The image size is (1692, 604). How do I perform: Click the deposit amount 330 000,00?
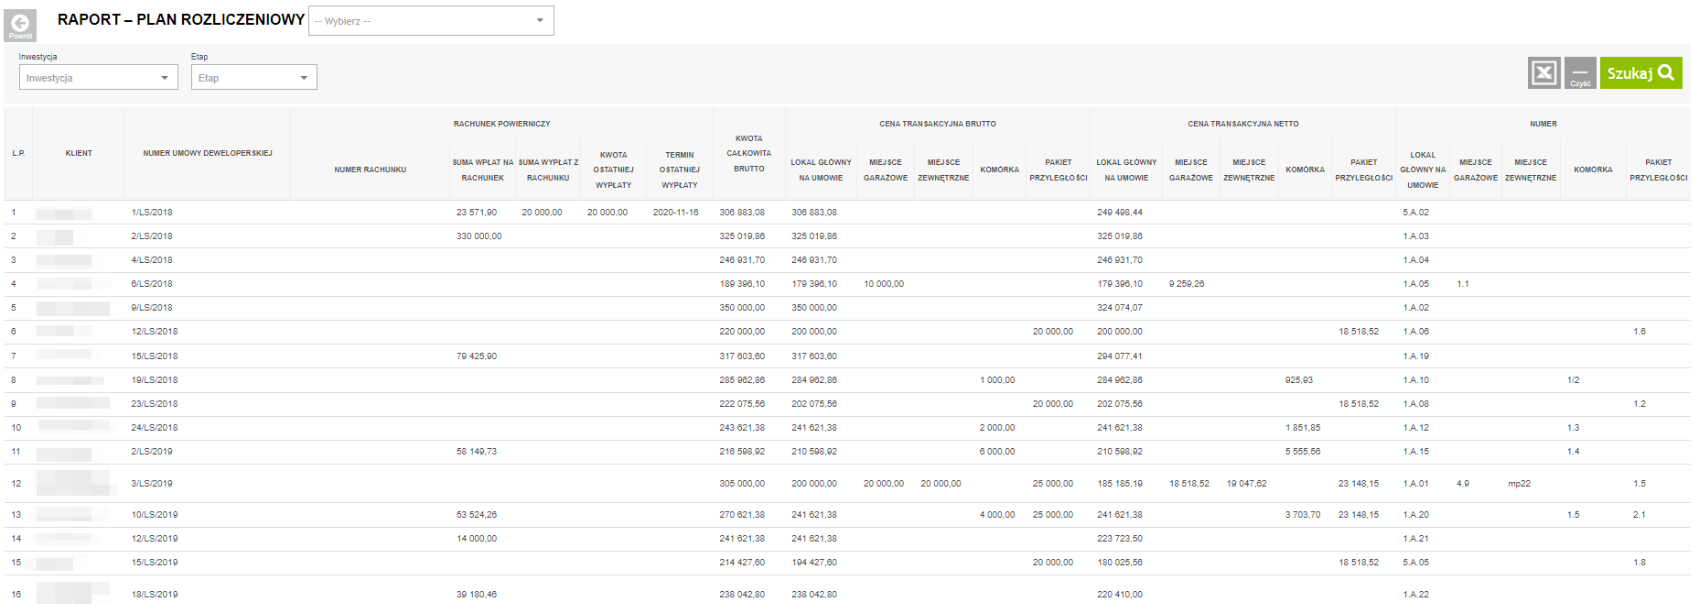point(479,236)
